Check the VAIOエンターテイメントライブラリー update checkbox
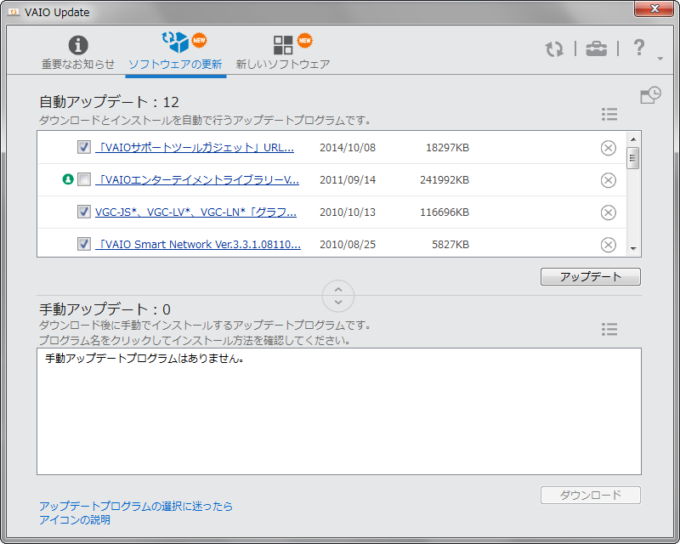 84,180
